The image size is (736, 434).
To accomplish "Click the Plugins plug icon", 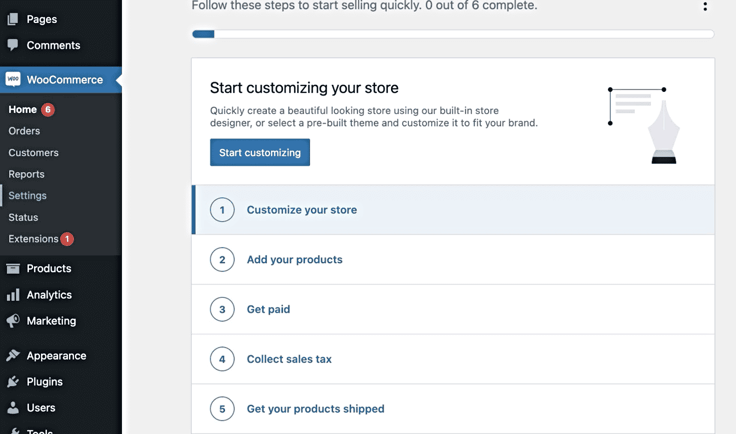I will (13, 381).
